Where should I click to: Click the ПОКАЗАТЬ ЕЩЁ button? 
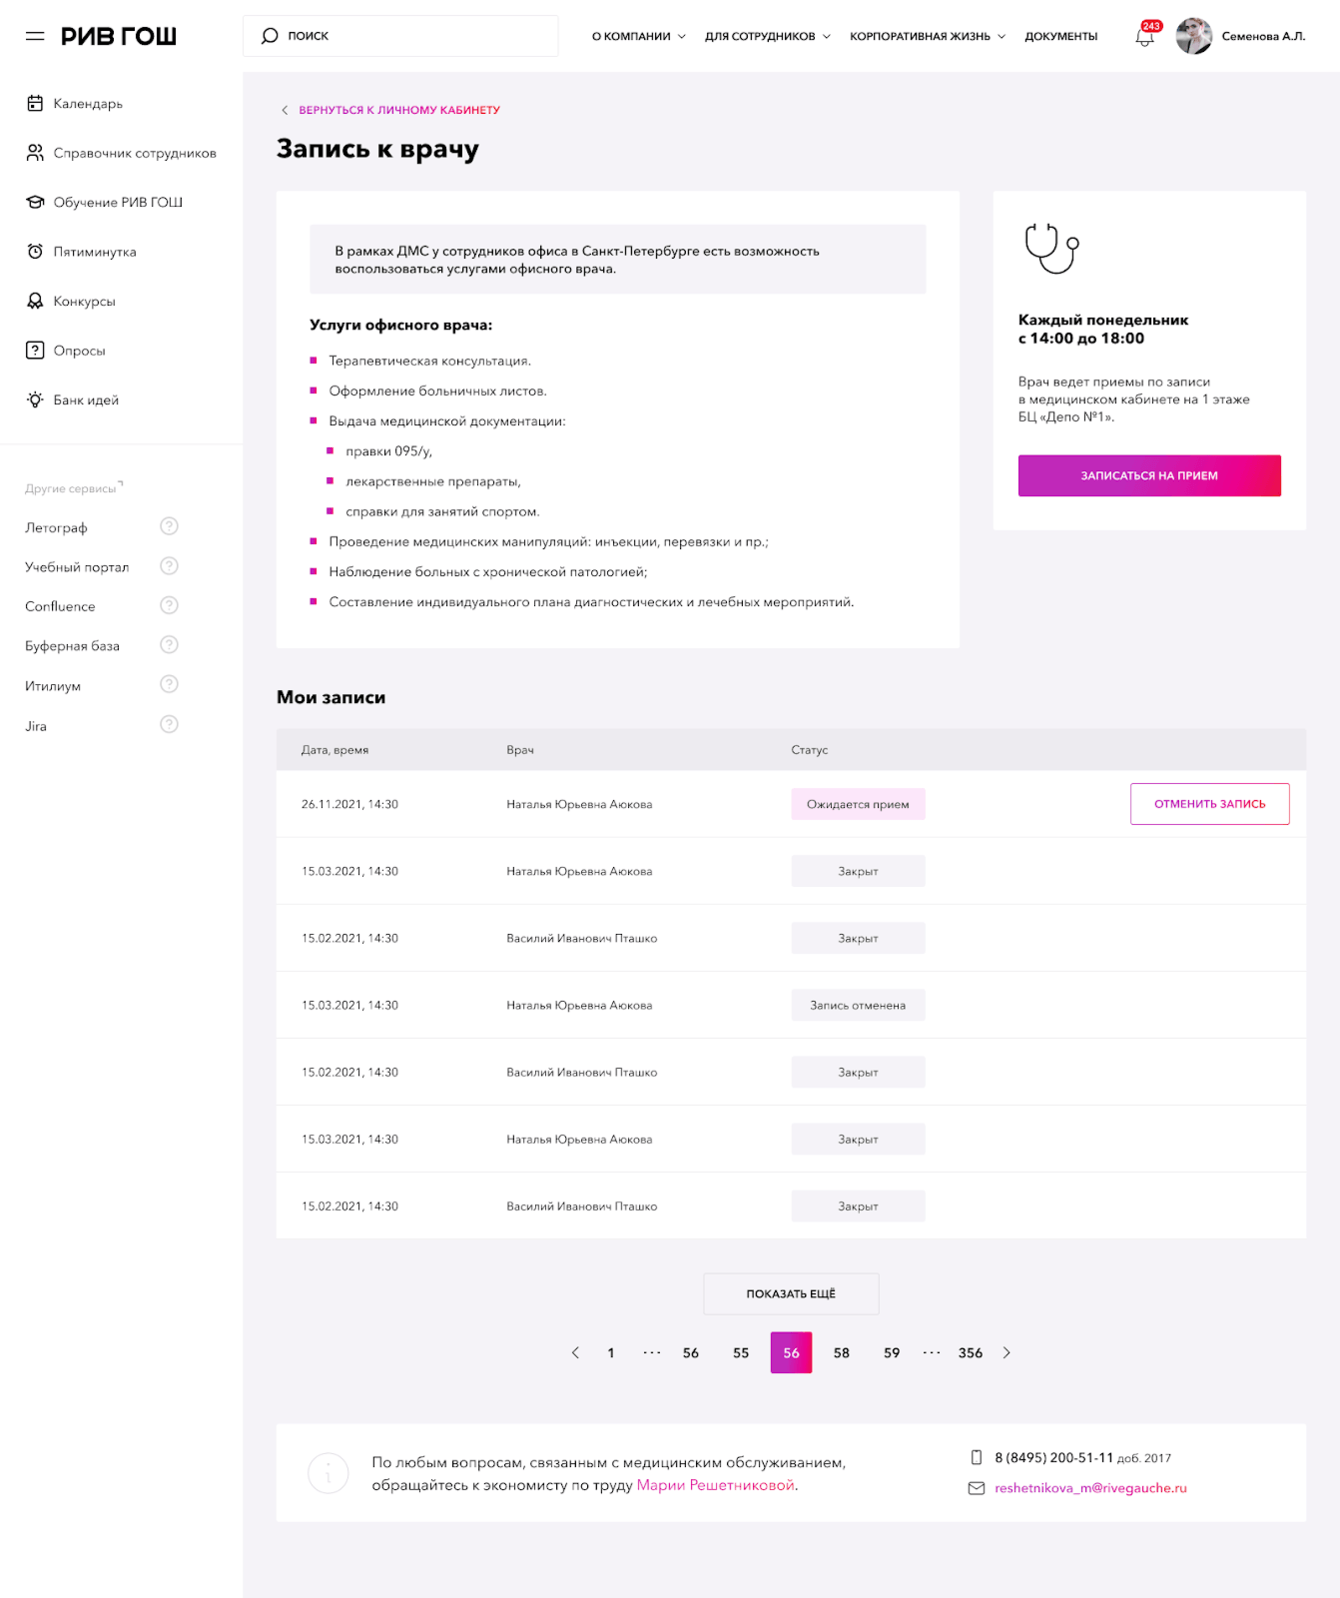791,1294
